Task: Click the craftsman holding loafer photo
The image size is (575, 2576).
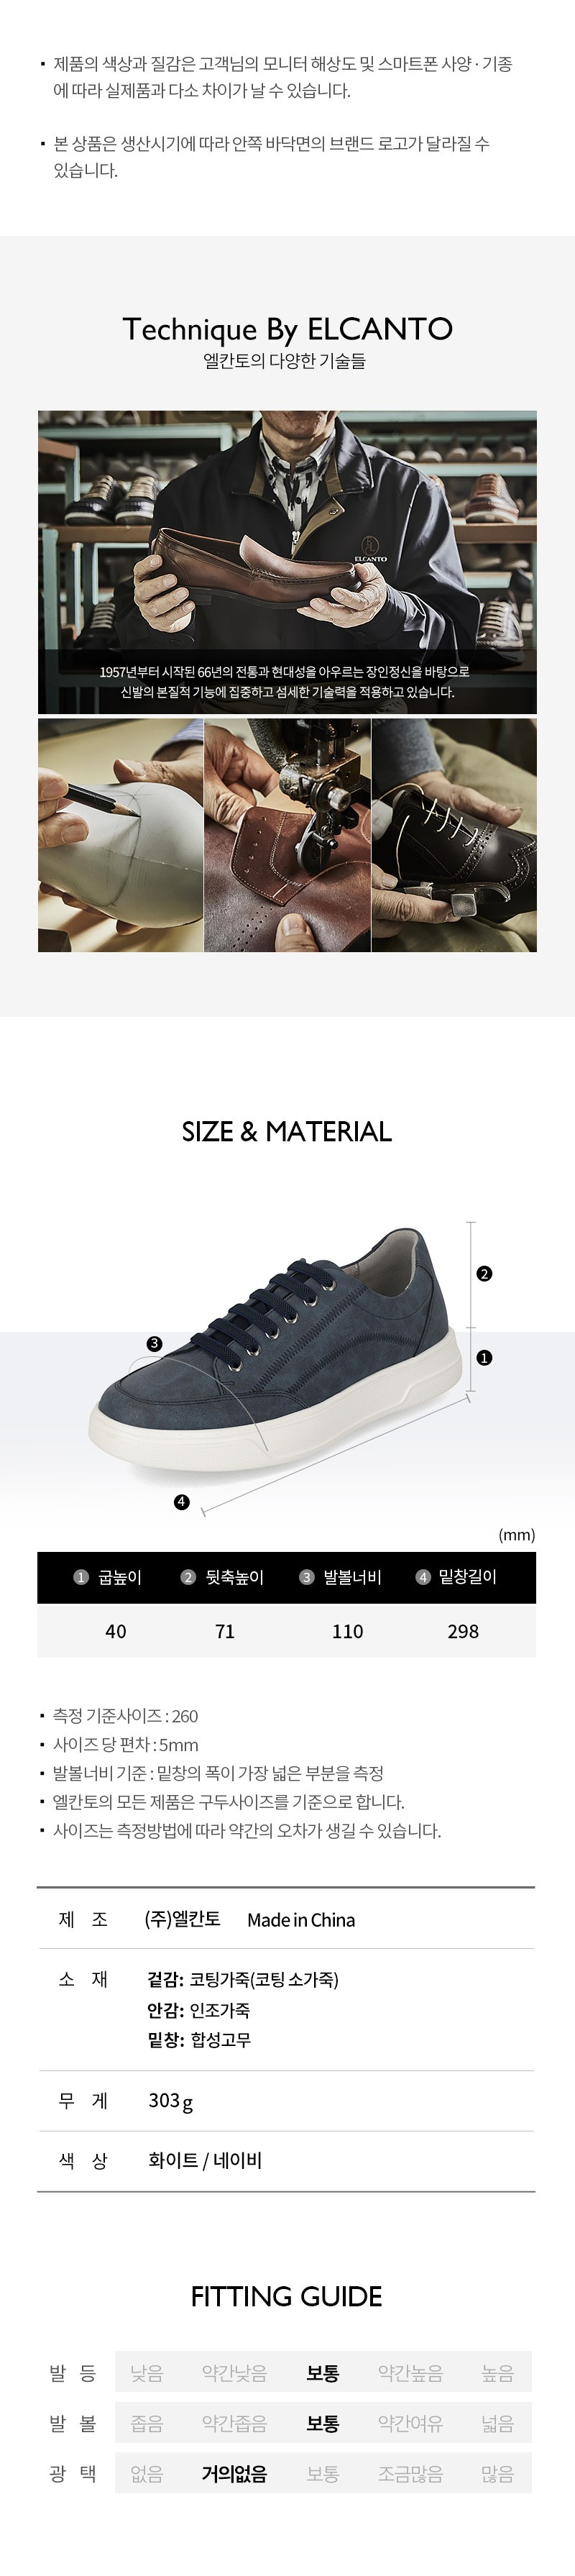Action: (x=287, y=562)
